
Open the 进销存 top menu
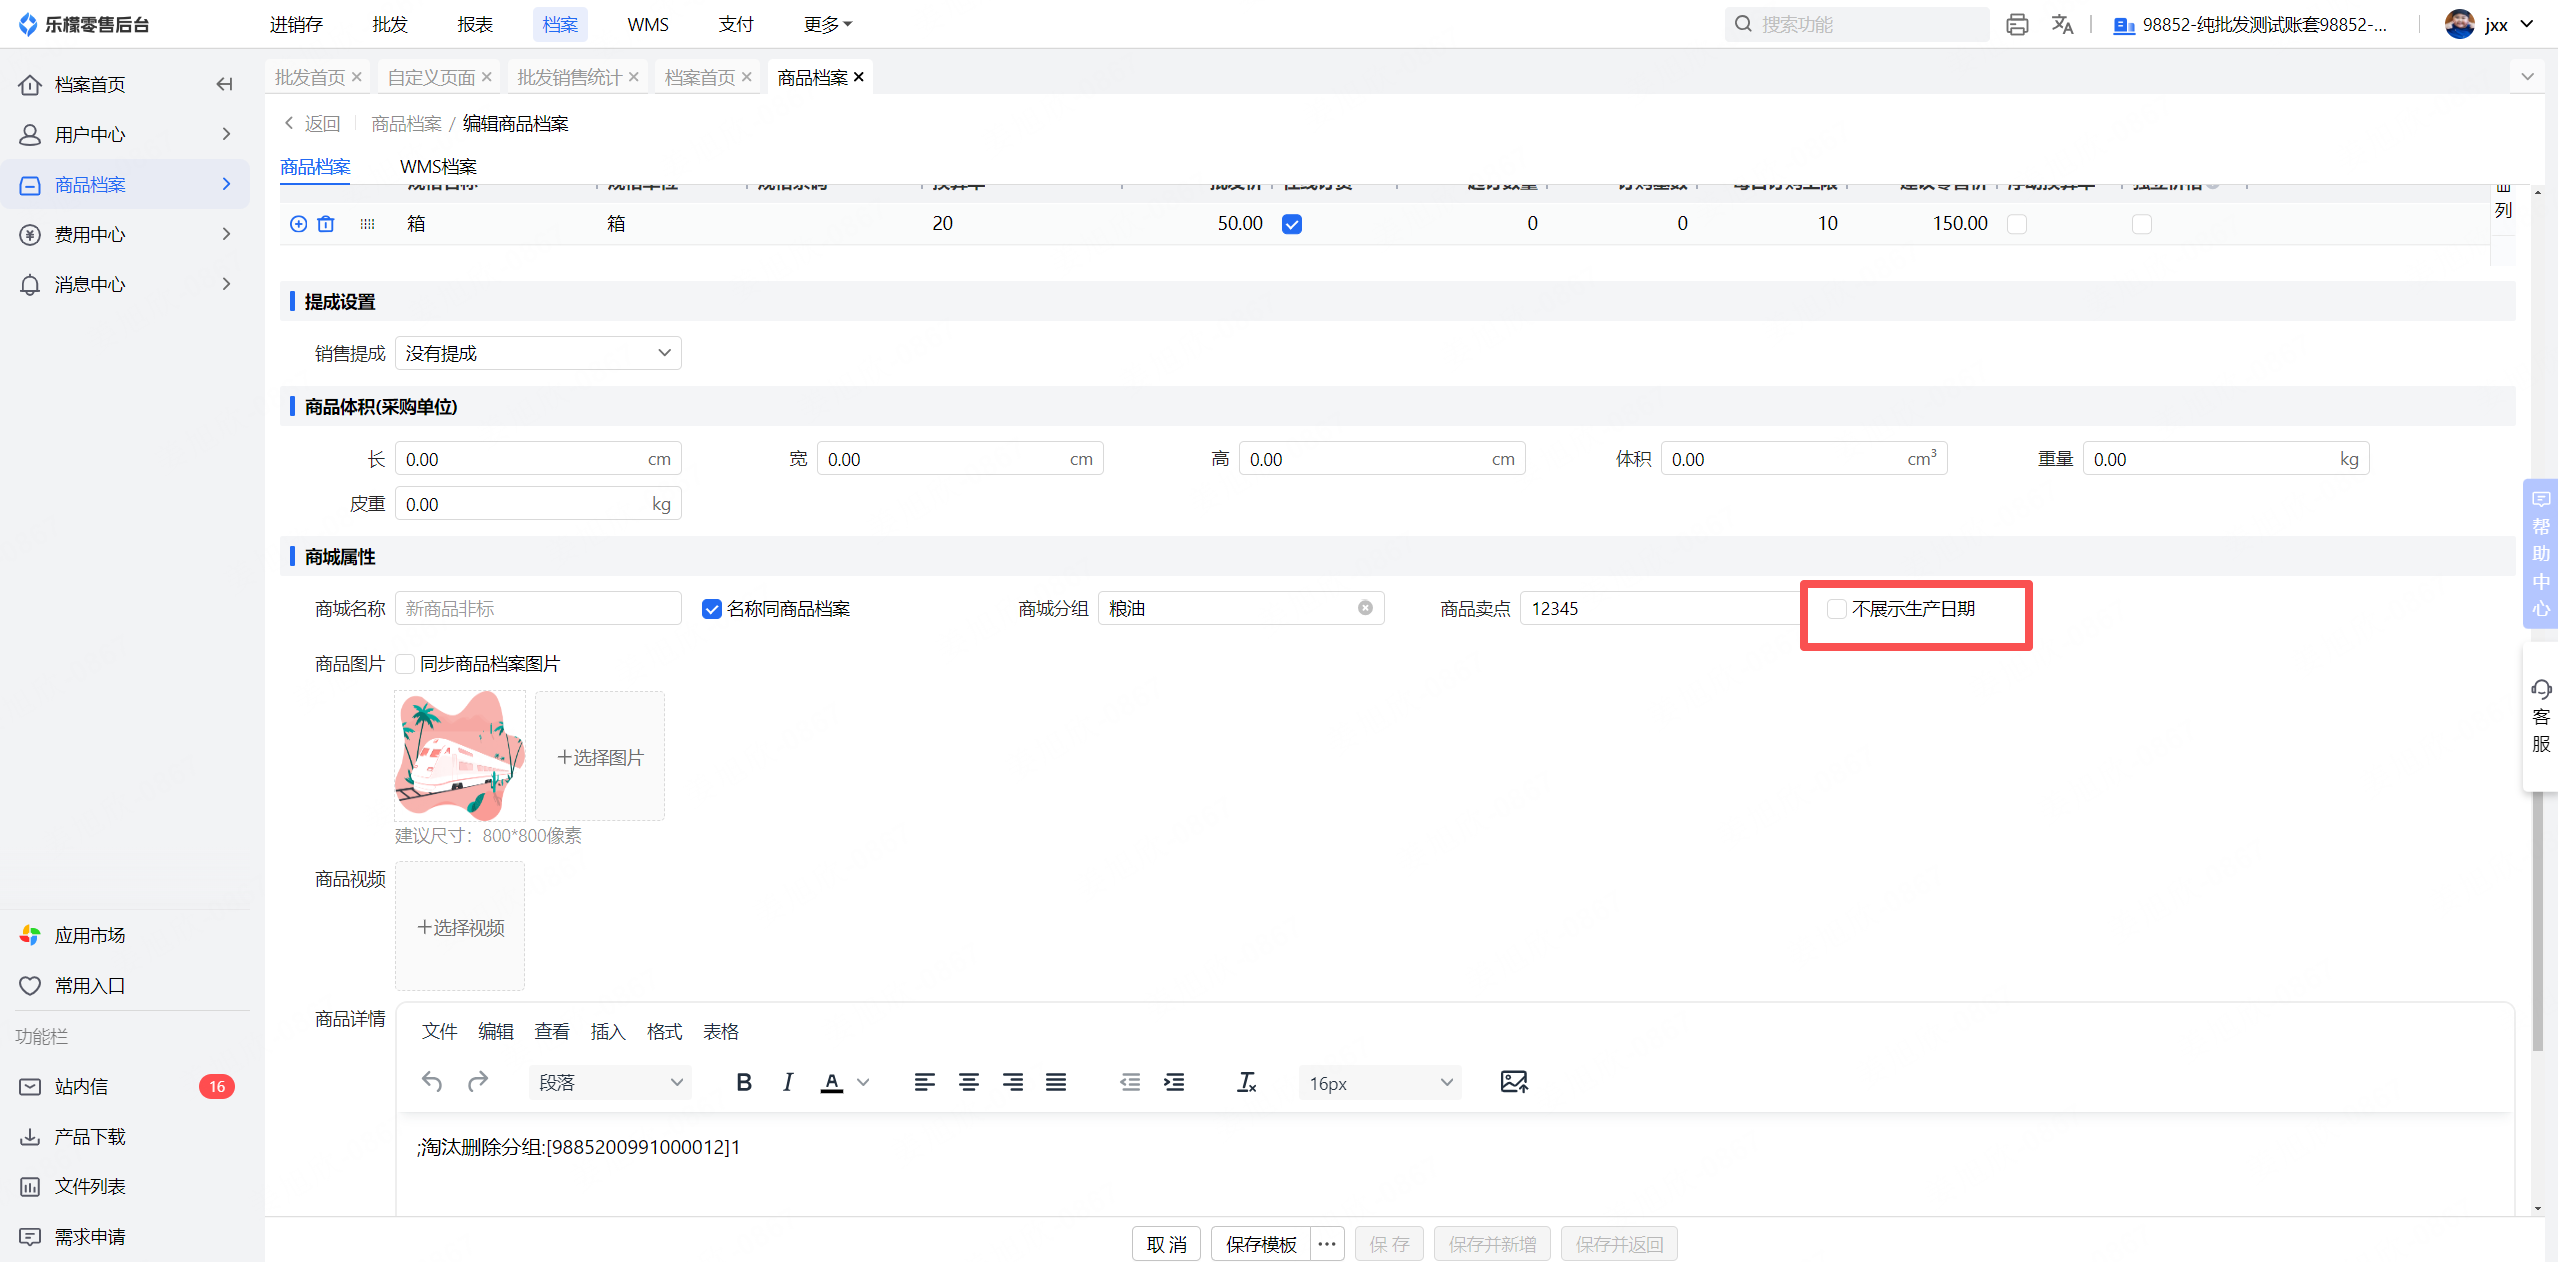[x=296, y=24]
